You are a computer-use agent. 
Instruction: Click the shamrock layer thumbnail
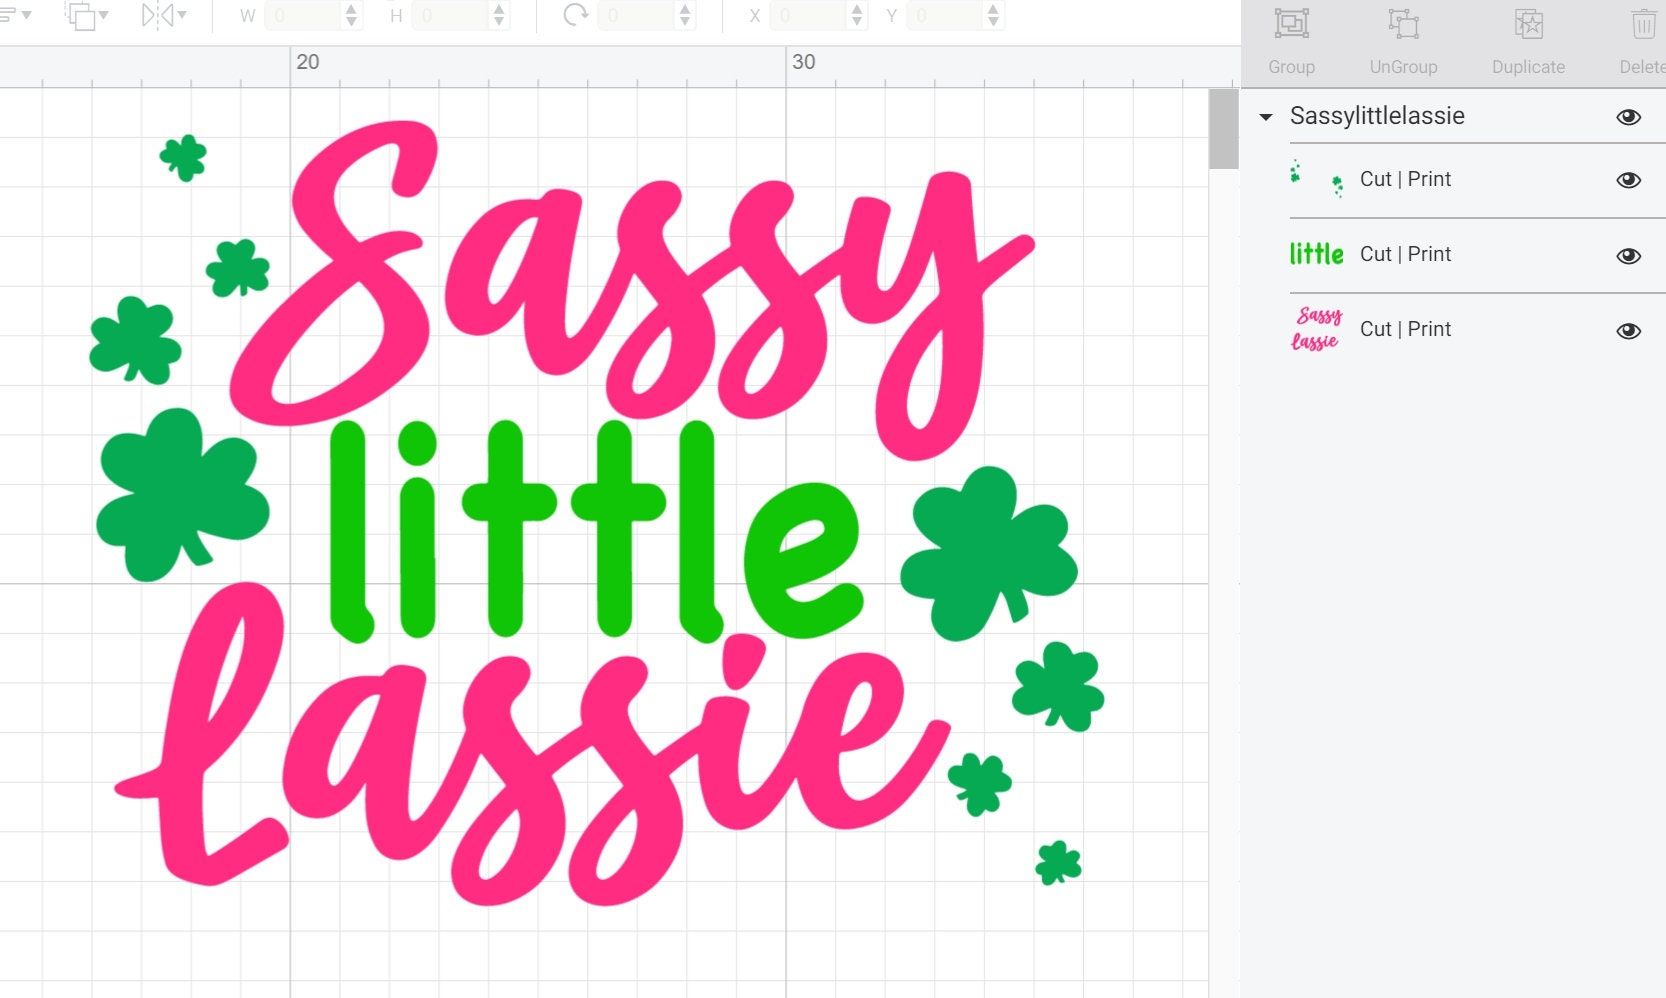point(1316,179)
